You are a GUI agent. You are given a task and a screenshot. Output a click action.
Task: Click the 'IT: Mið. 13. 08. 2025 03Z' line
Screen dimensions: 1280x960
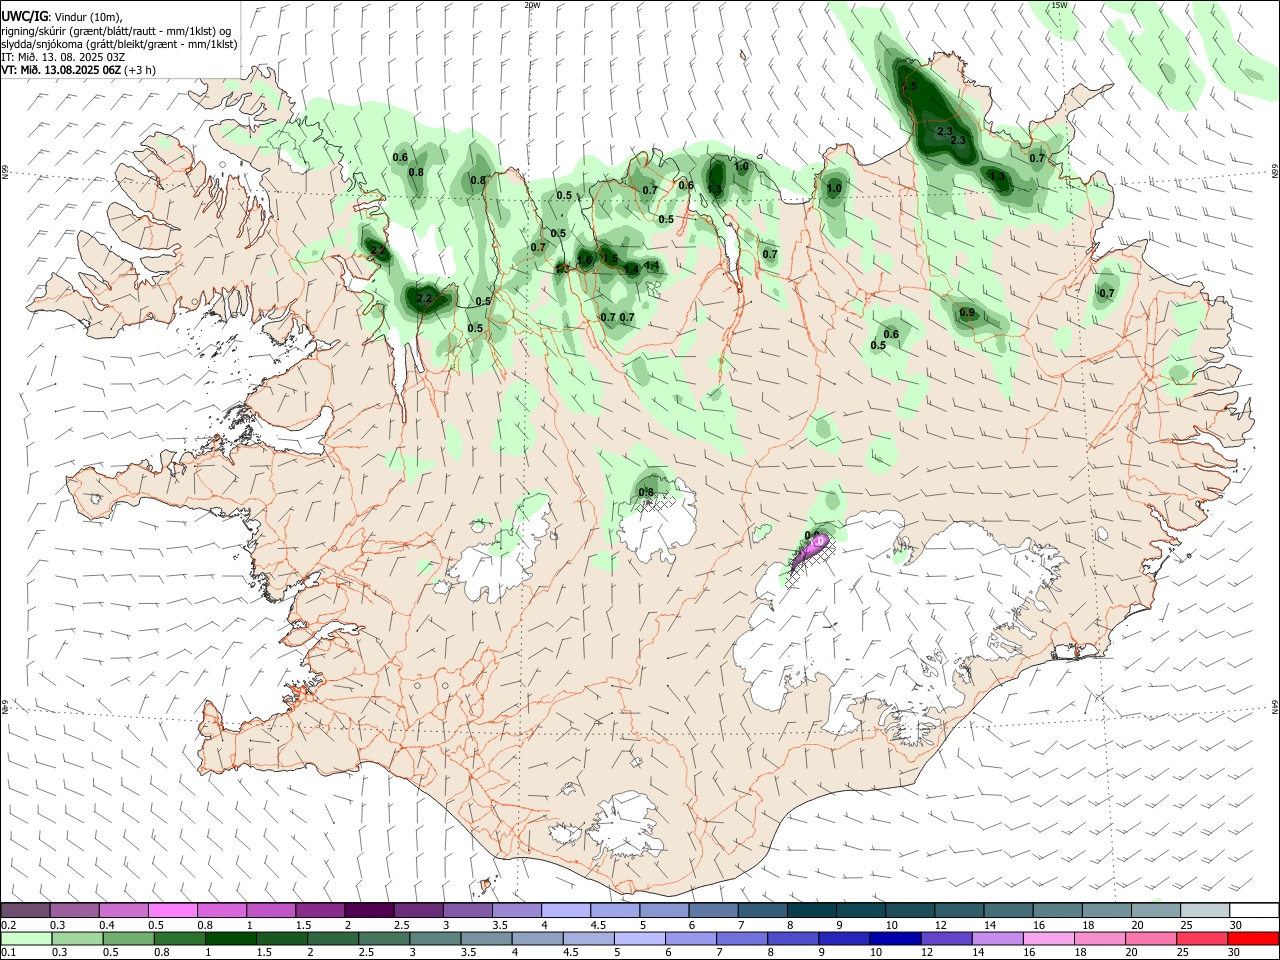(x=63, y=57)
